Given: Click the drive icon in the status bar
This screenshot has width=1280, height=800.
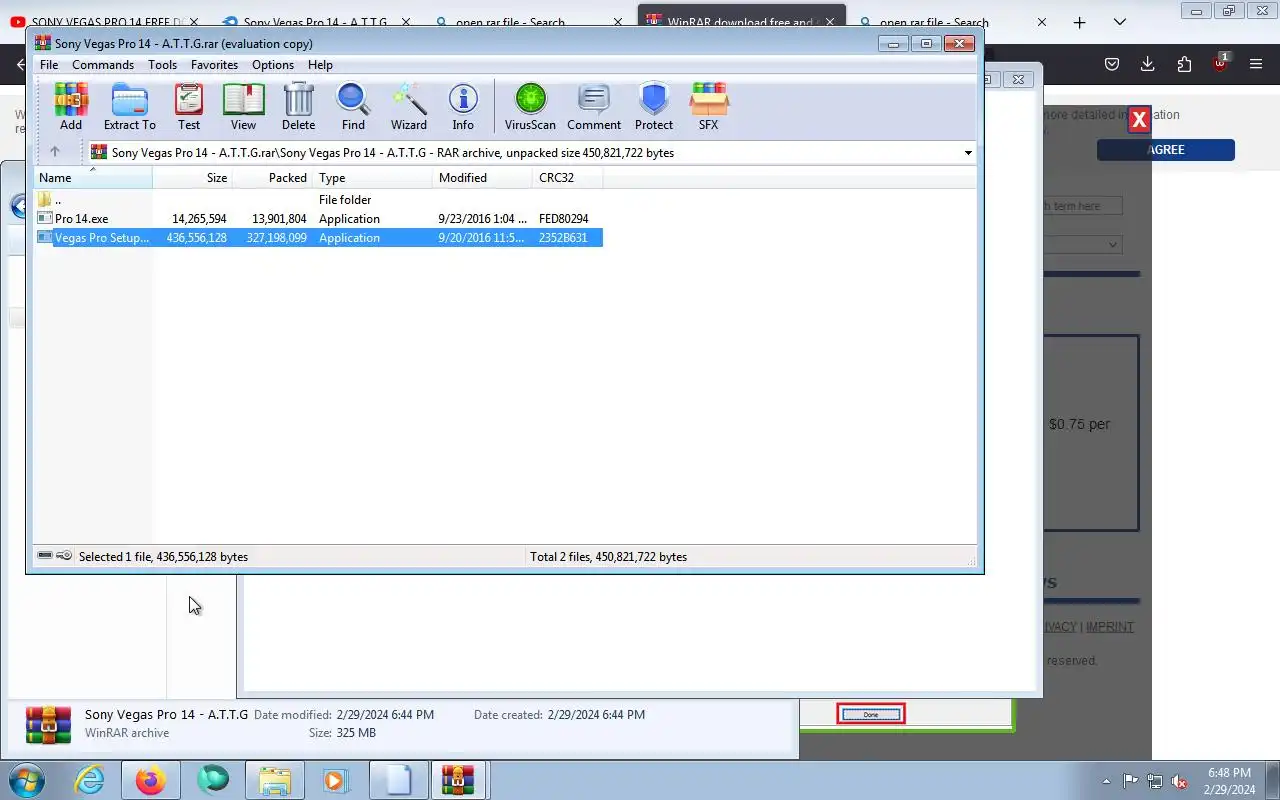Looking at the screenshot, I should (x=45, y=556).
